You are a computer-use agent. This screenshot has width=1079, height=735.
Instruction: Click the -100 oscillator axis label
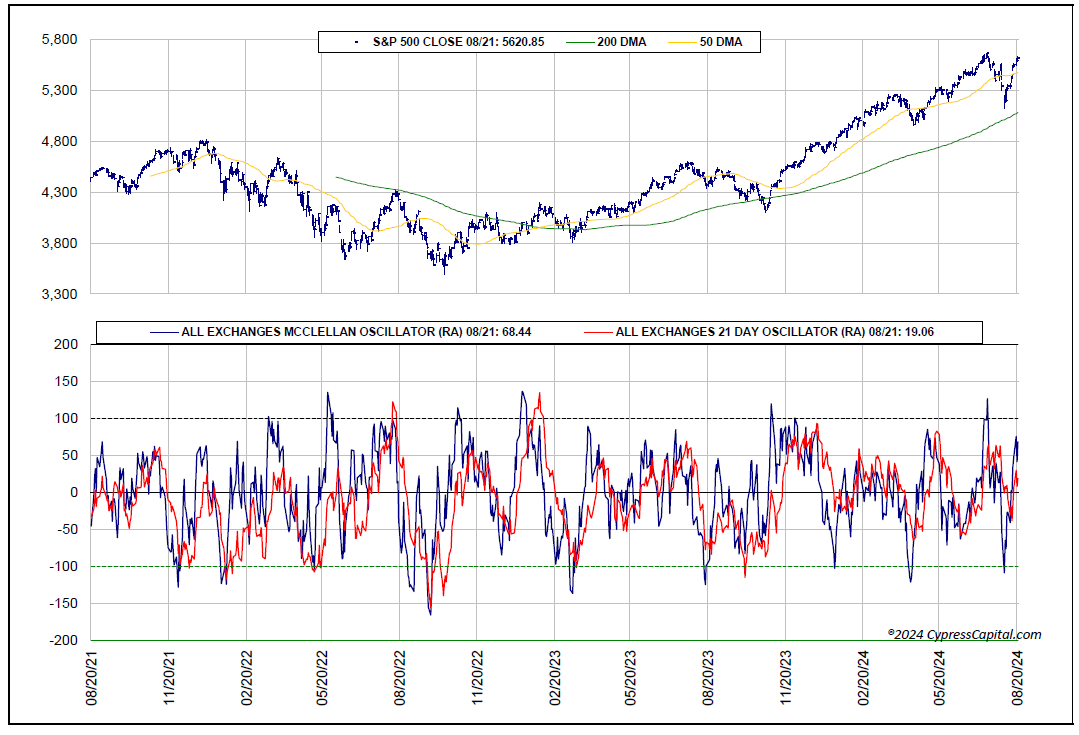[x=64, y=566]
